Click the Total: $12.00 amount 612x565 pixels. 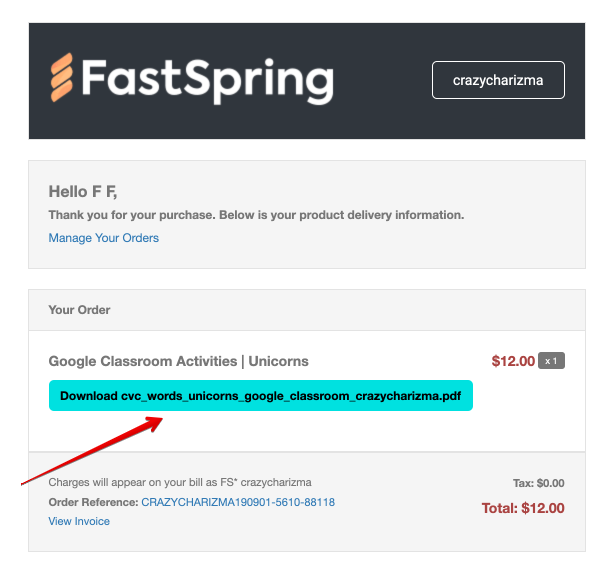523,508
